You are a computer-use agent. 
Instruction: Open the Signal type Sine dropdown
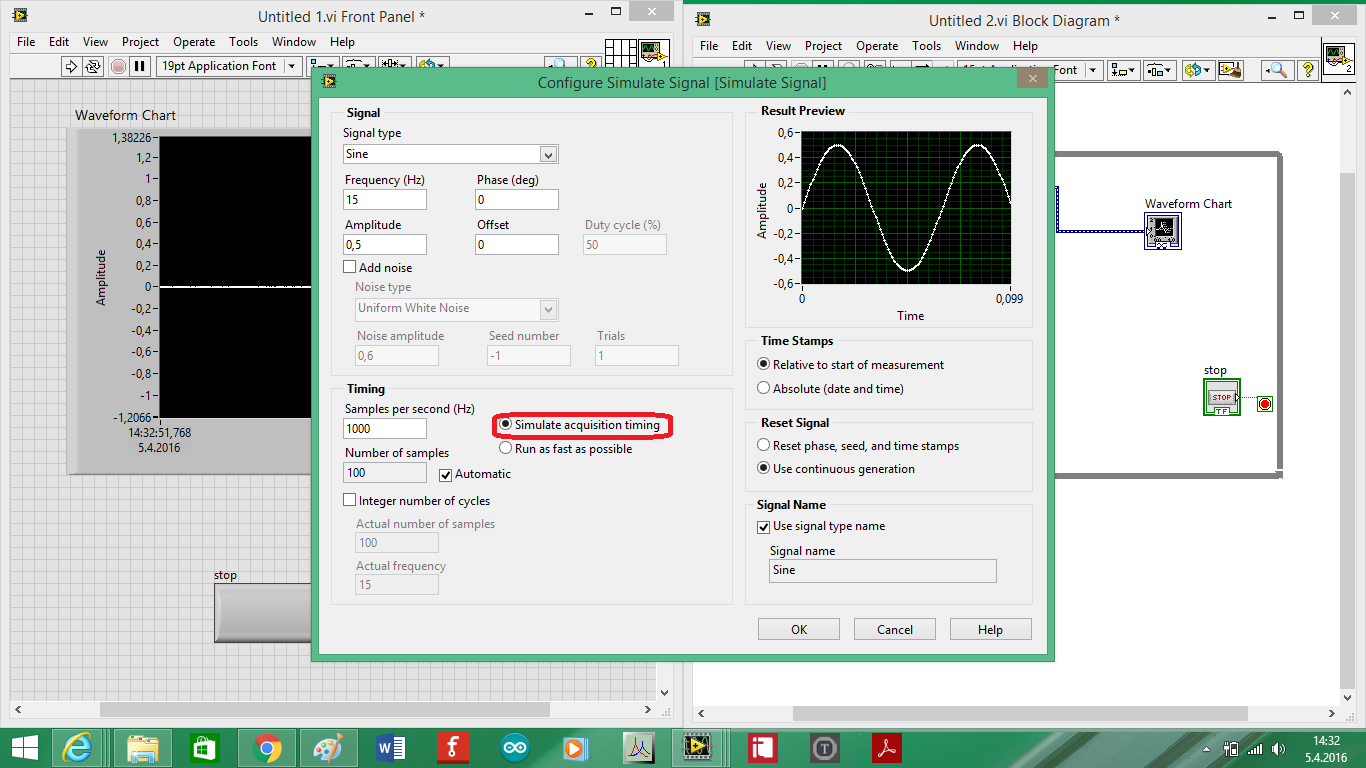(548, 154)
